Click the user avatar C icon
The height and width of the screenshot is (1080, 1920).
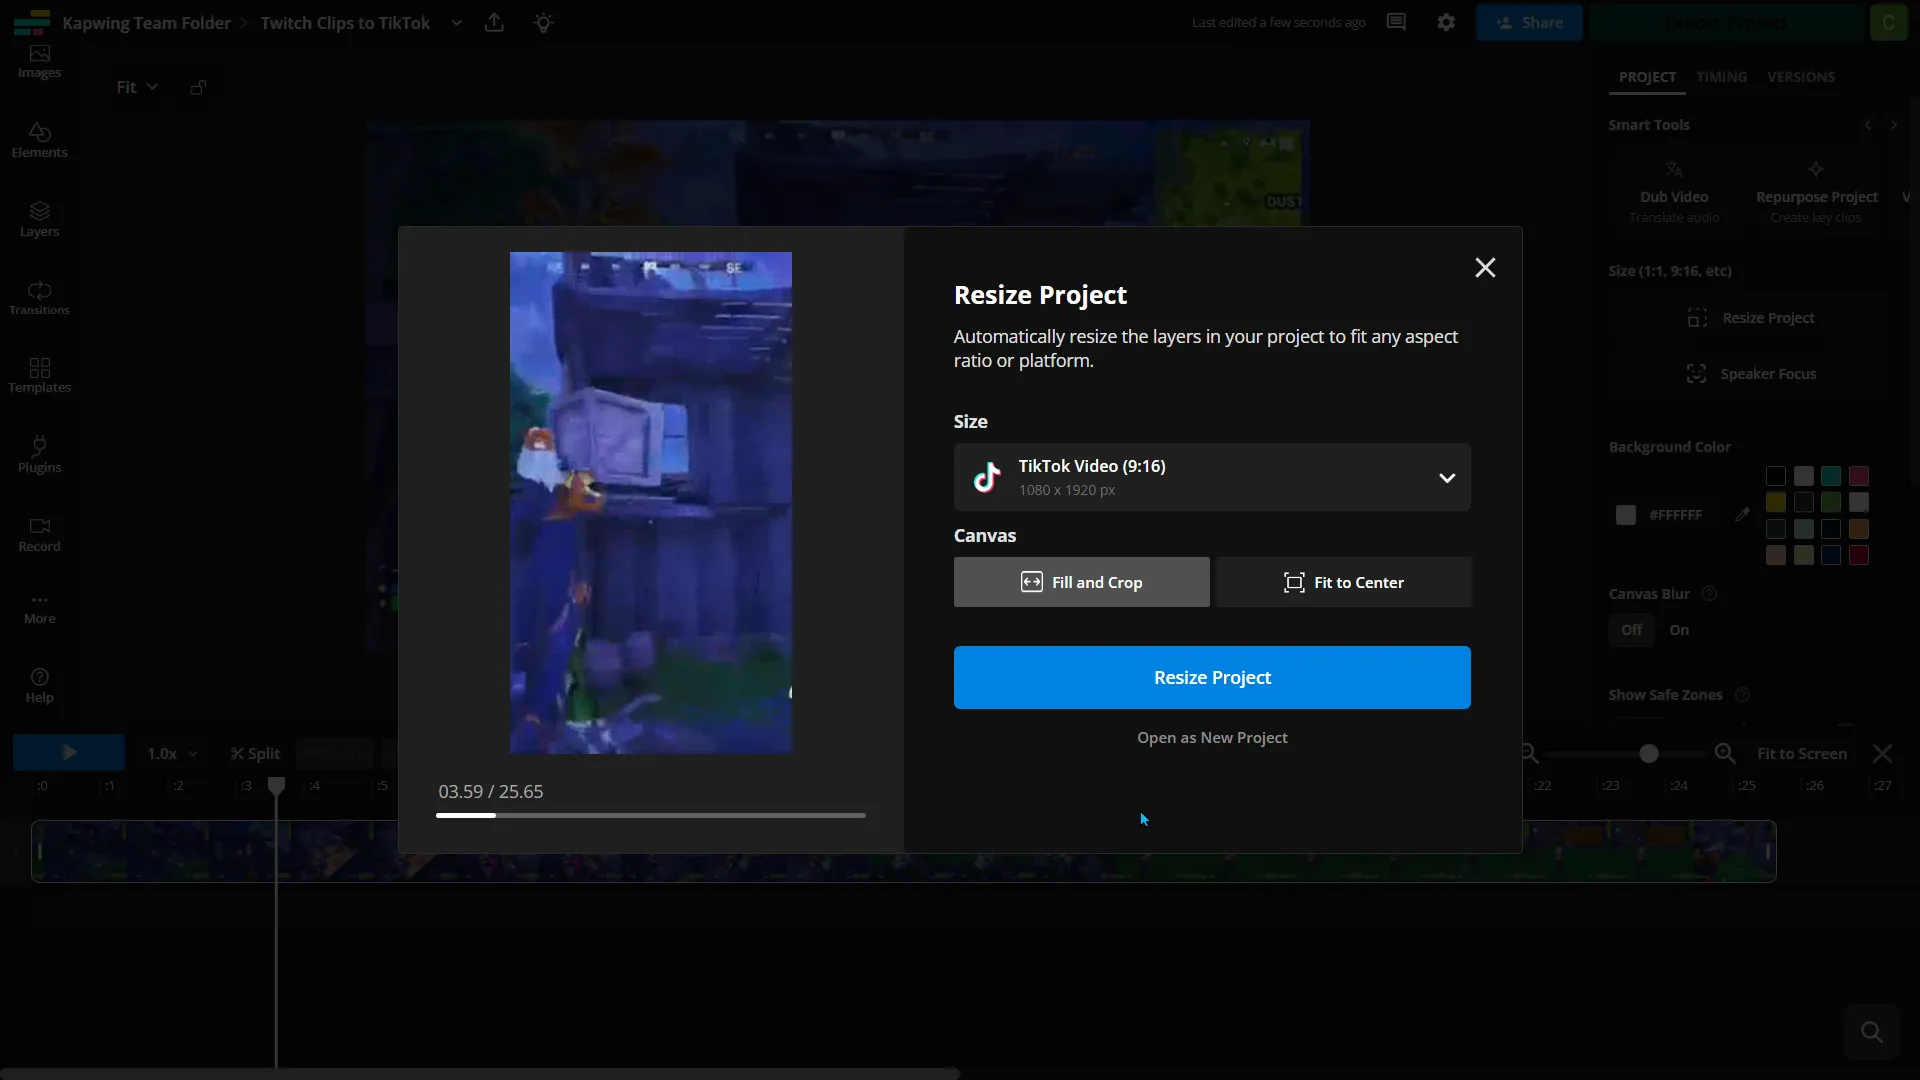[x=1888, y=22]
